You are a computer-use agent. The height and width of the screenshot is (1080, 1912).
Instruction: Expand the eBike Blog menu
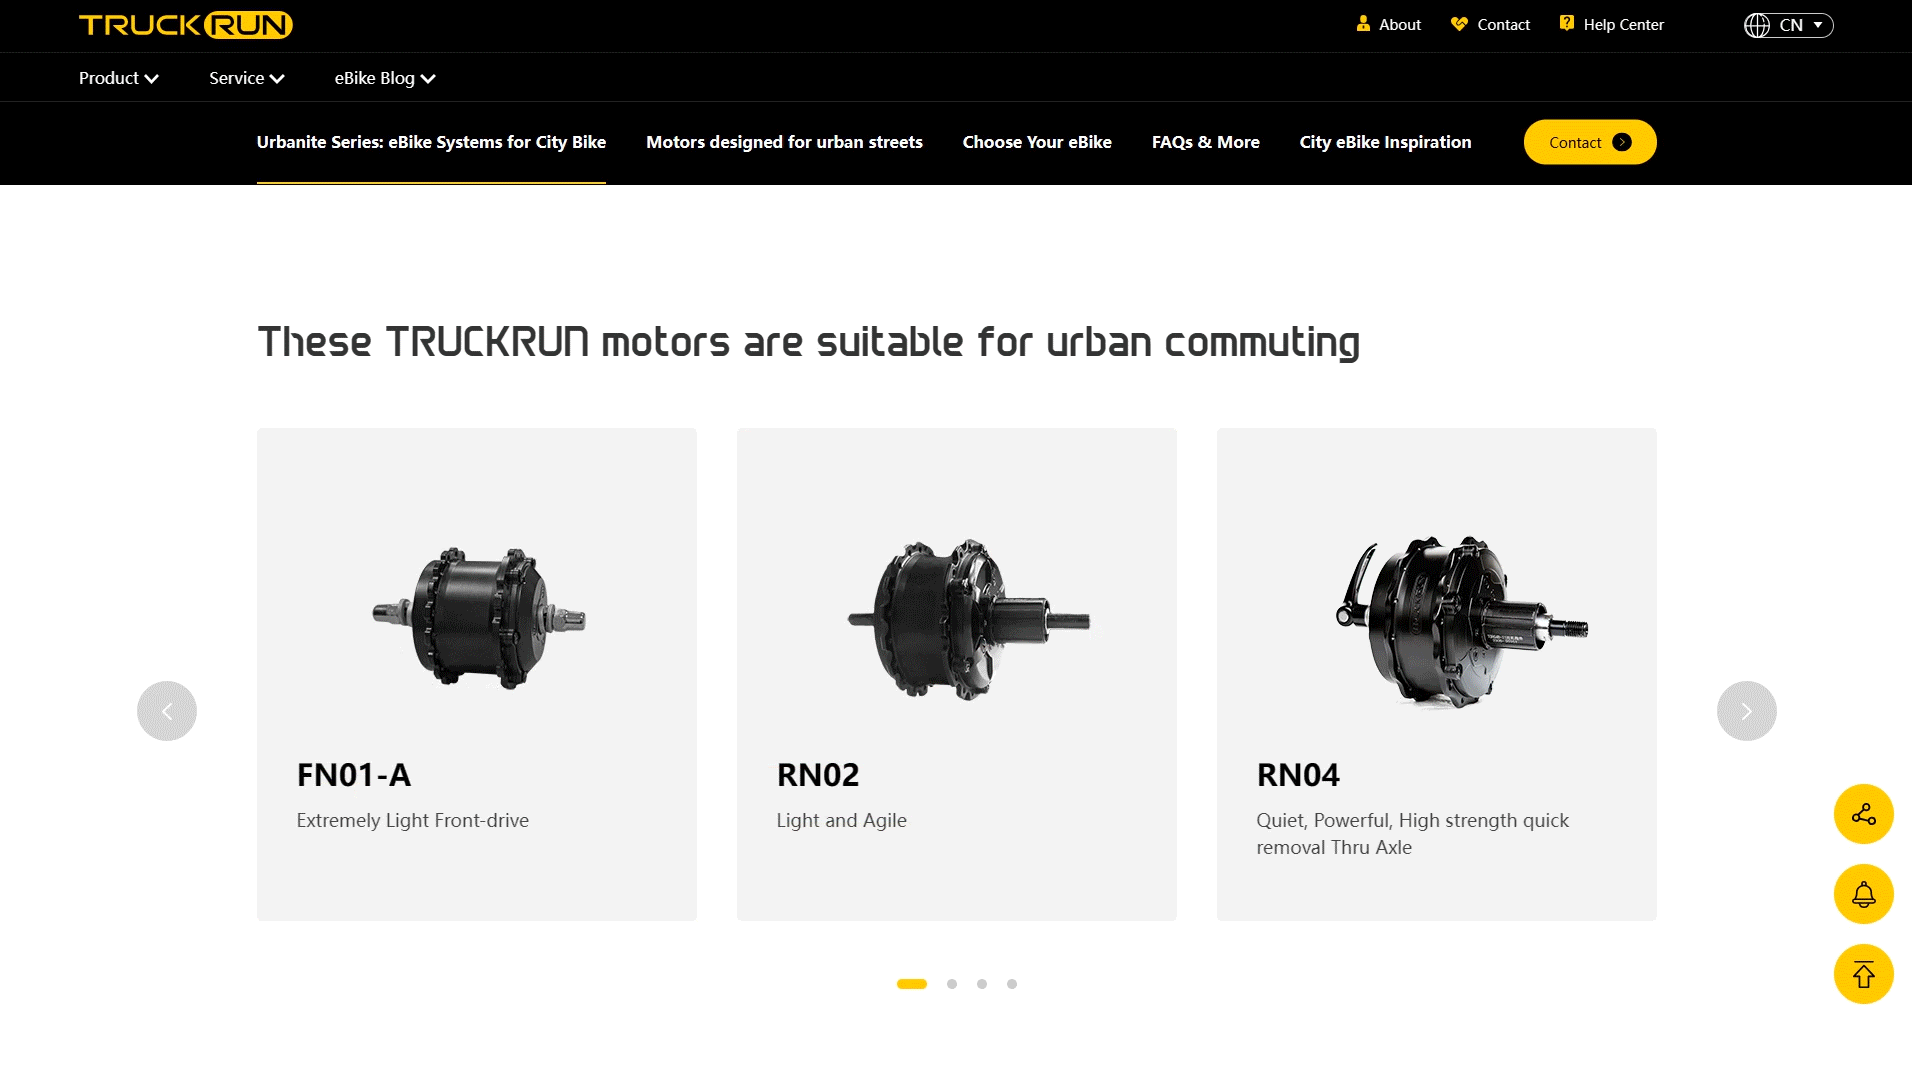click(385, 78)
